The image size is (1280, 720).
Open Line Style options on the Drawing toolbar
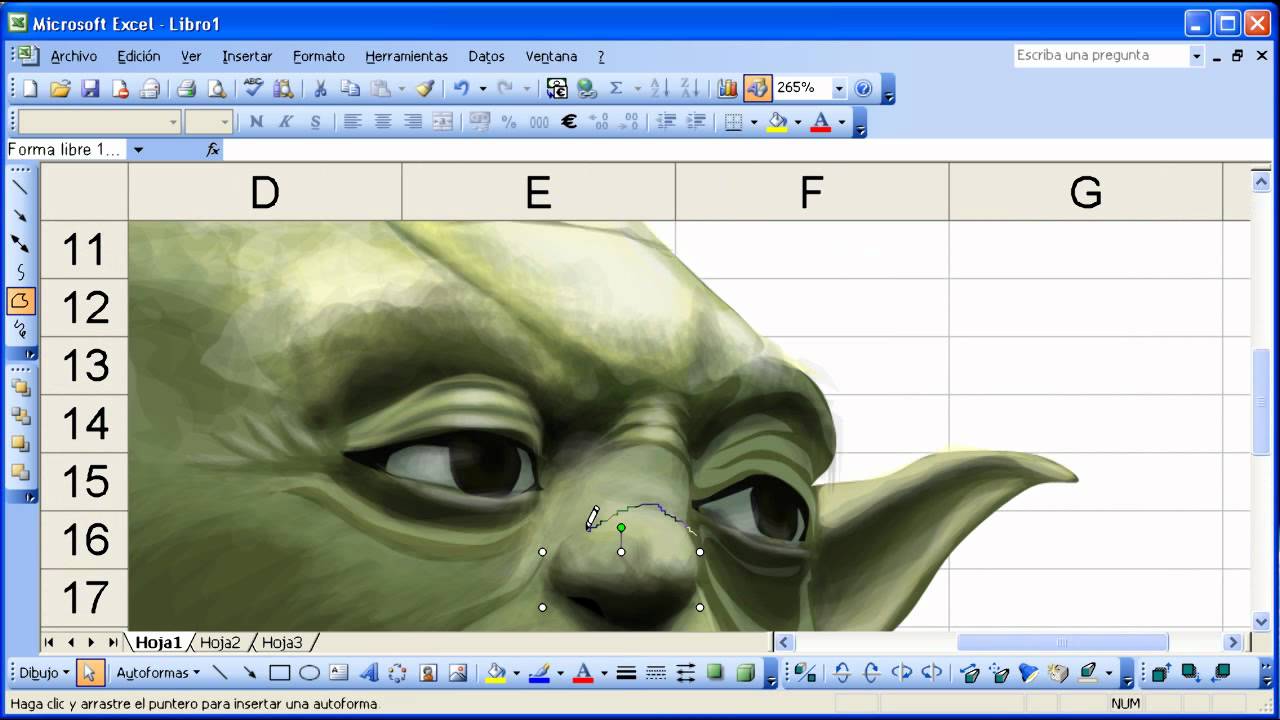(626, 673)
